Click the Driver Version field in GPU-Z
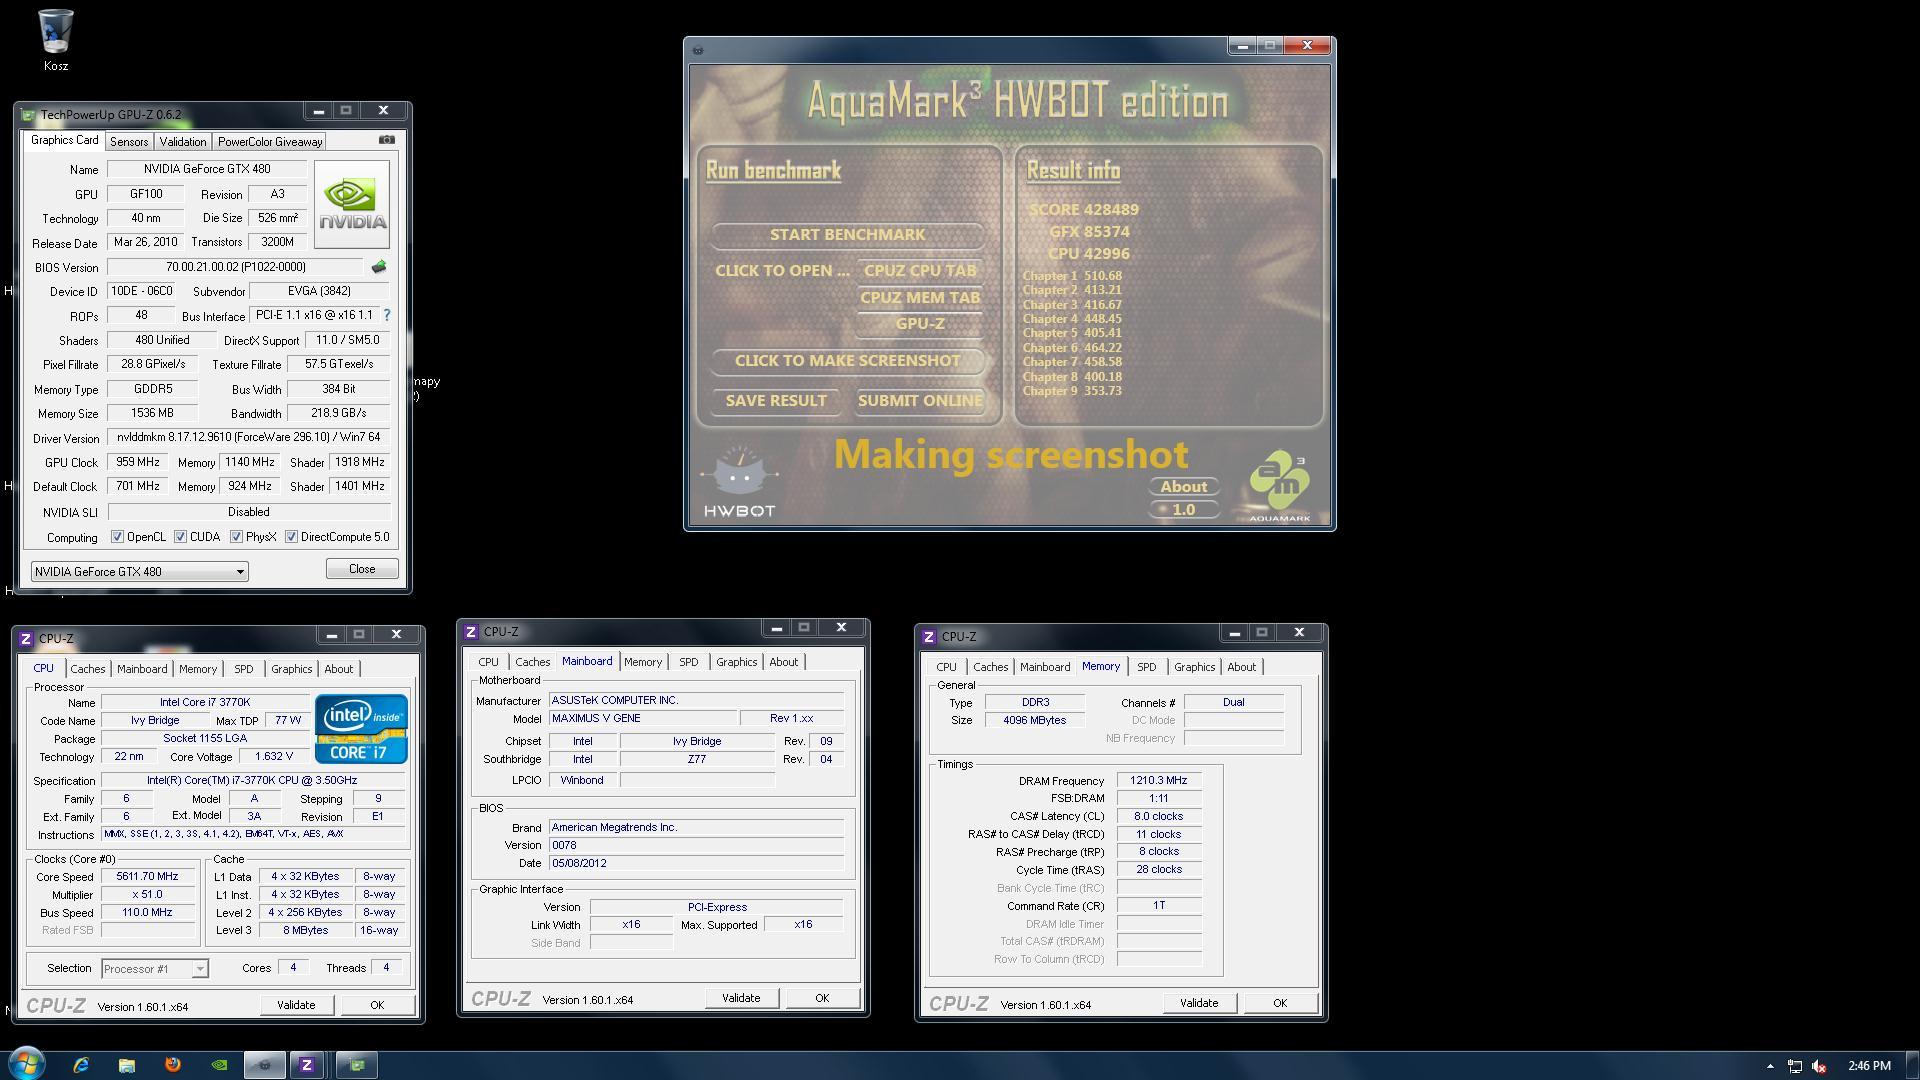Screen dimensions: 1920x1080 (249, 438)
